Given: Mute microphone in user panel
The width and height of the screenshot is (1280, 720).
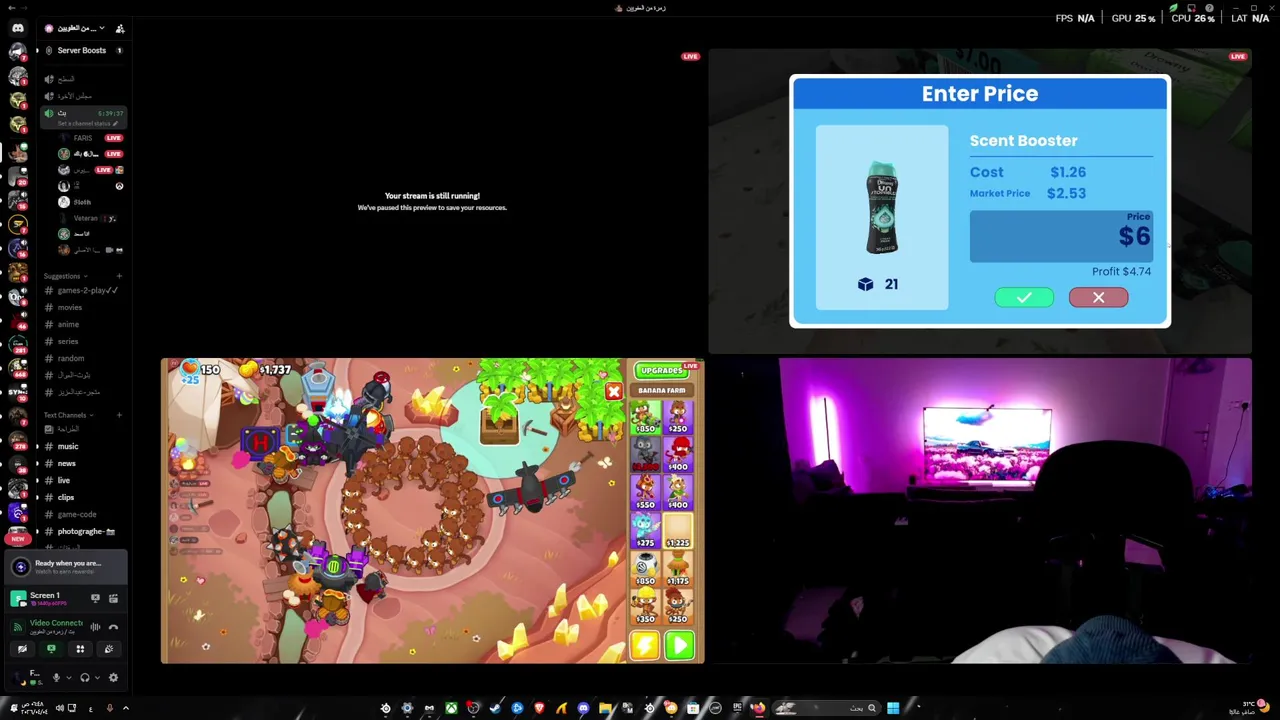Looking at the screenshot, I should [56, 678].
